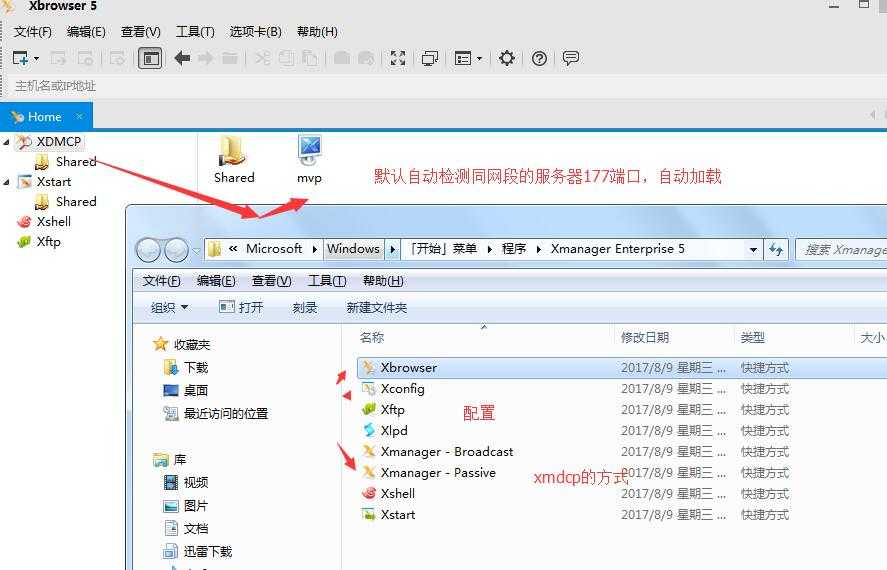Click the host name or IP address field
The width and height of the screenshot is (887, 570).
[444, 86]
